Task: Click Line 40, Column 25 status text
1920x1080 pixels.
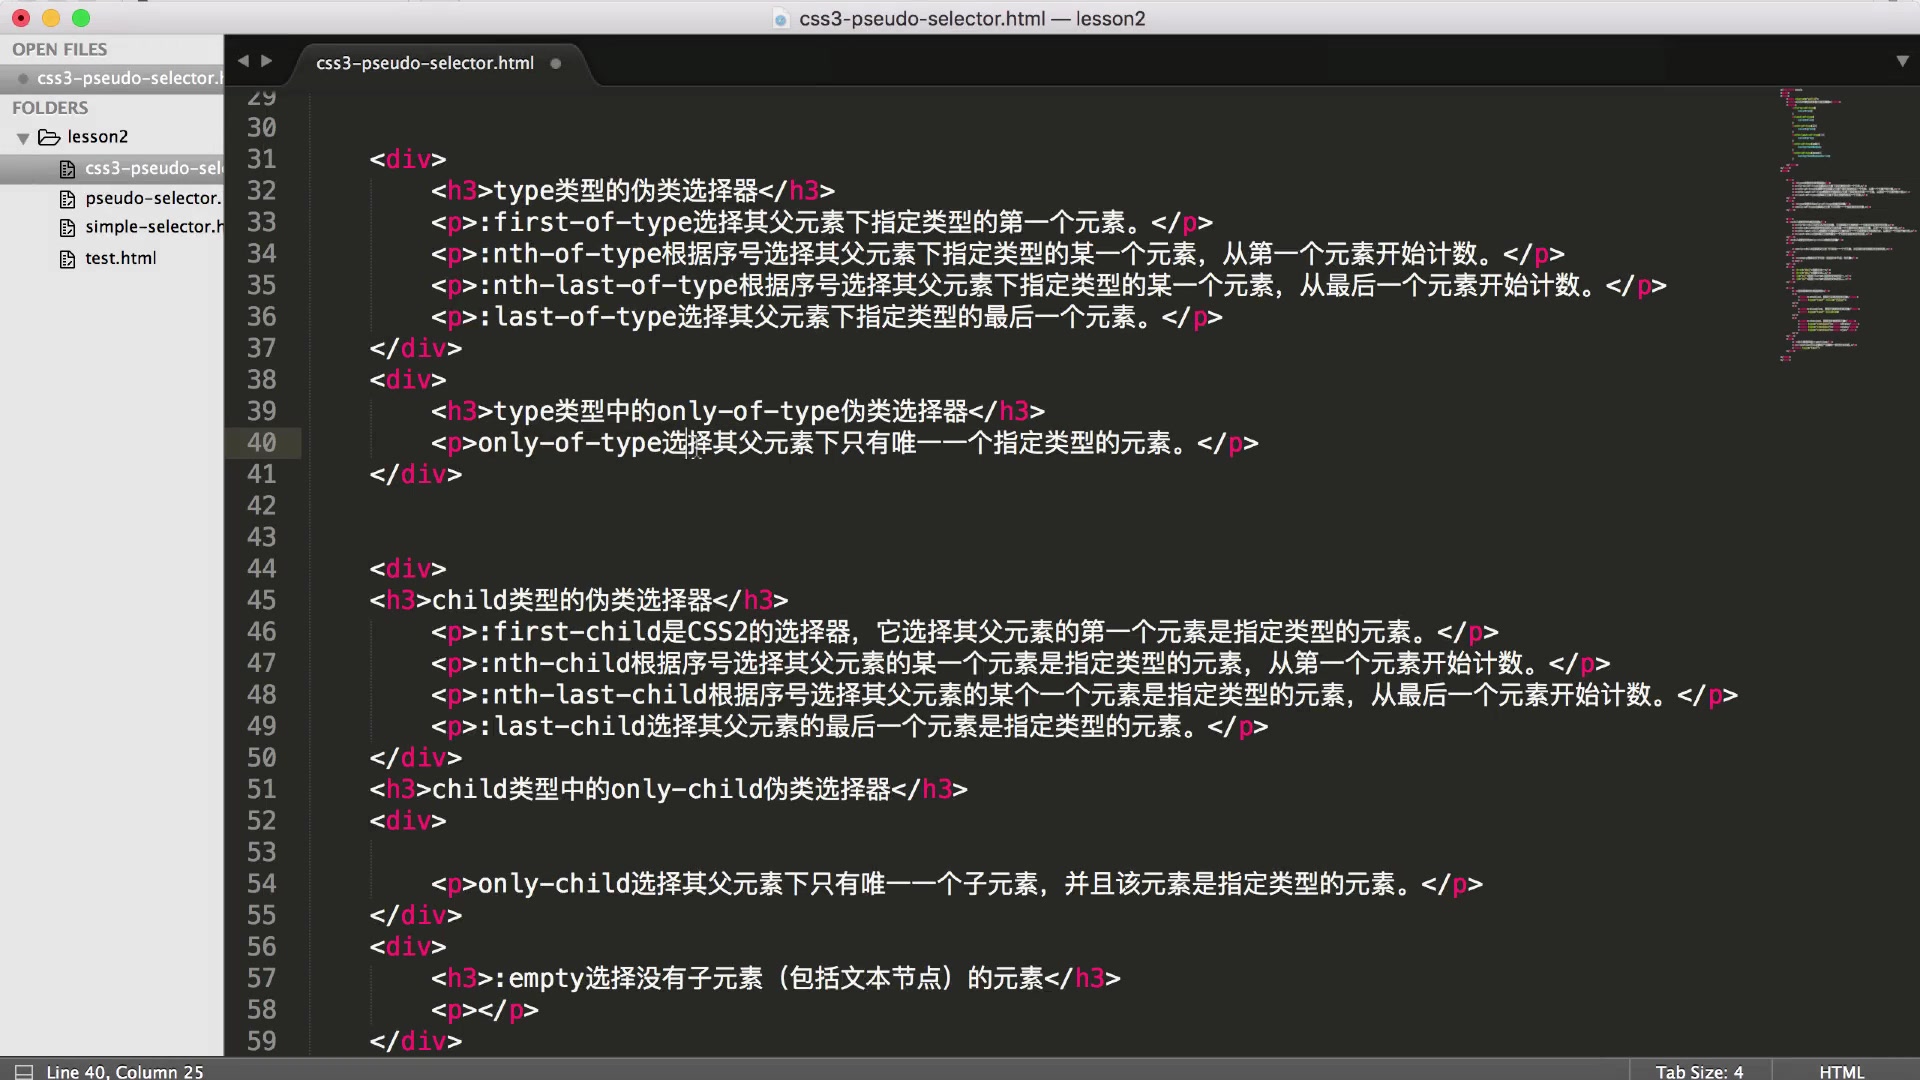Action: pyautogui.click(x=125, y=1071)
